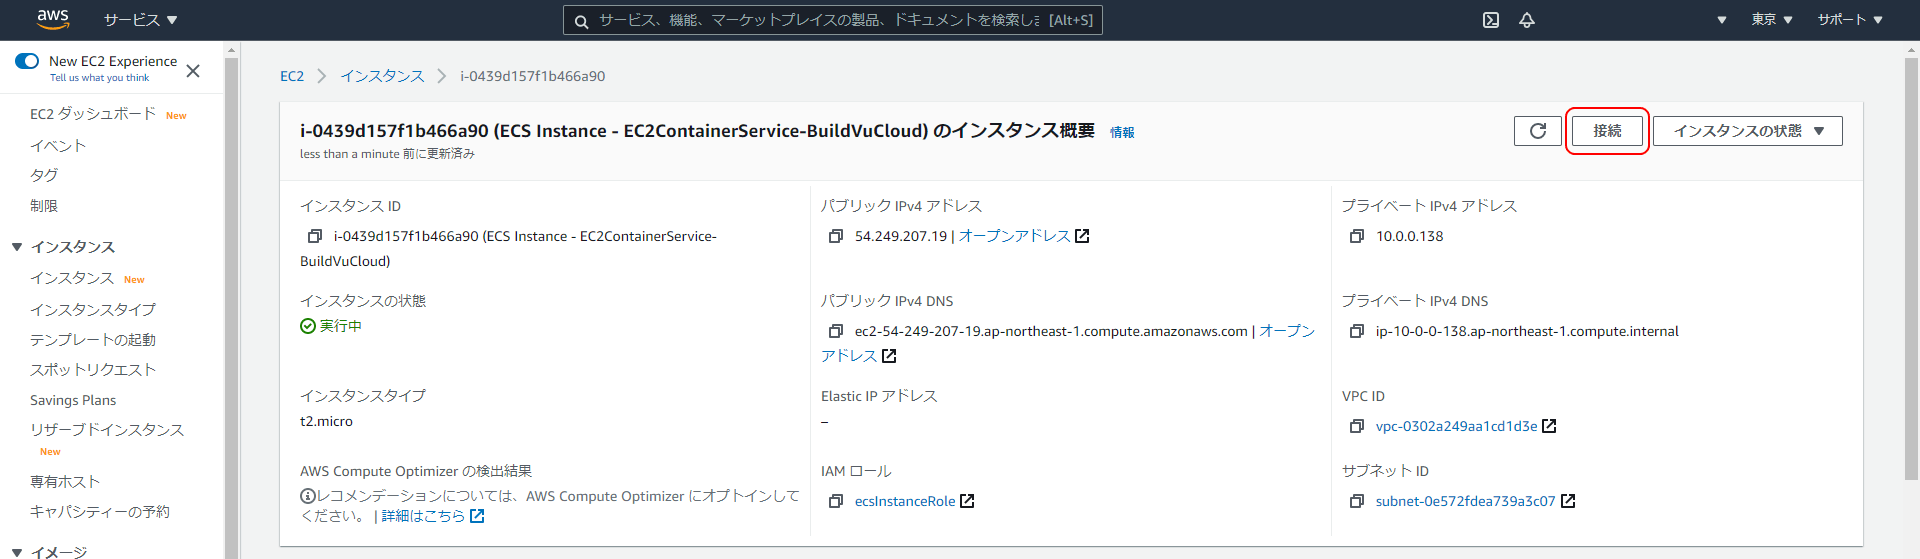Copy the IAM role name

click(x=836, y=501)
